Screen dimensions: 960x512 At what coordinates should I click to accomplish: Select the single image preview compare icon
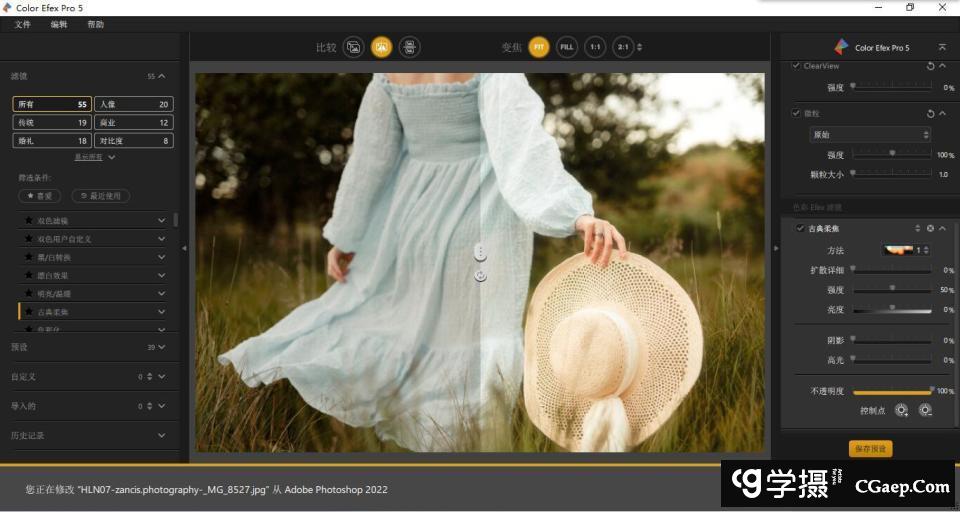click(352, 47)
